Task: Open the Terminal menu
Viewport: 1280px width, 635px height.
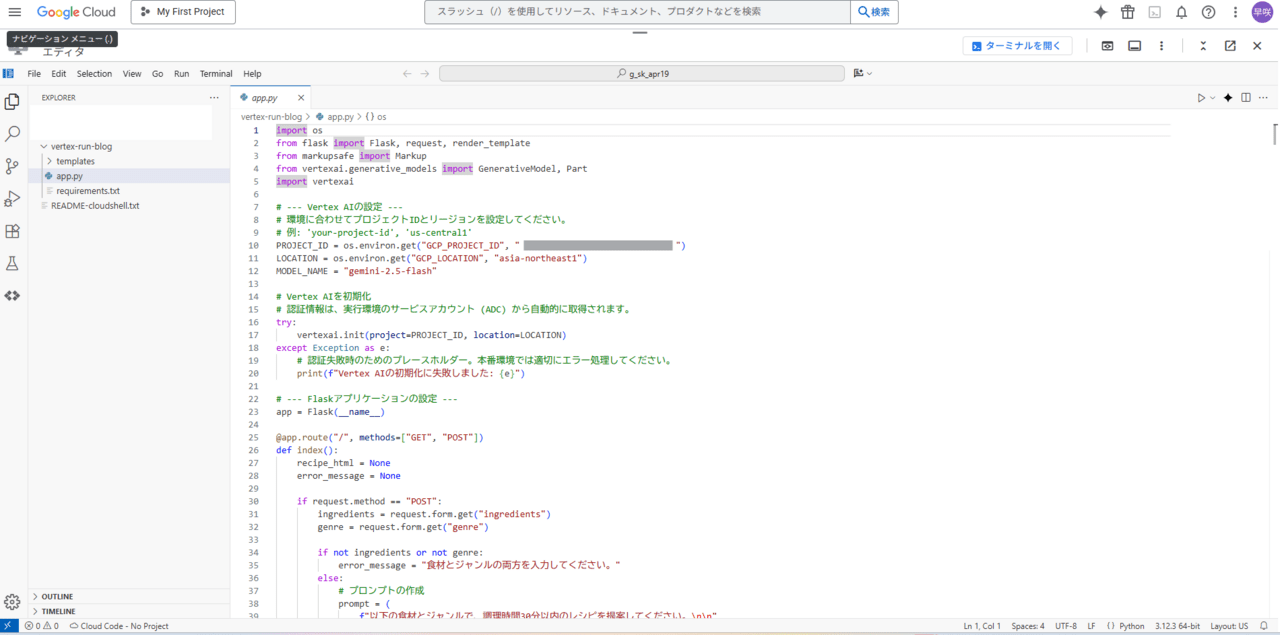Action: coord(215,74)
